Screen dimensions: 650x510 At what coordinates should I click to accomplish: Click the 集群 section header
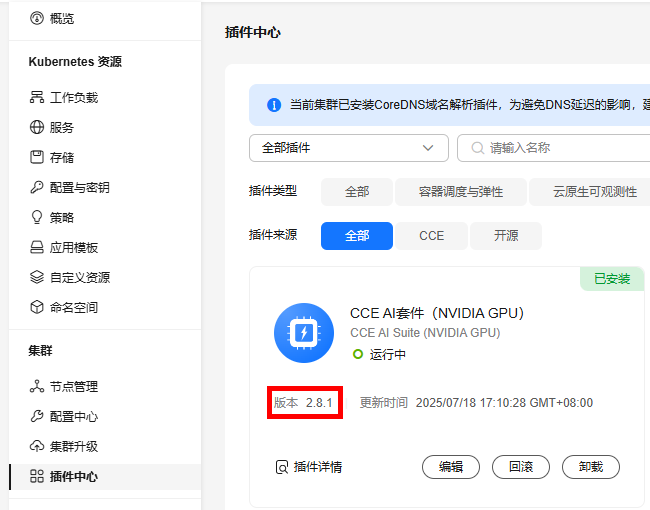(40, 351)
